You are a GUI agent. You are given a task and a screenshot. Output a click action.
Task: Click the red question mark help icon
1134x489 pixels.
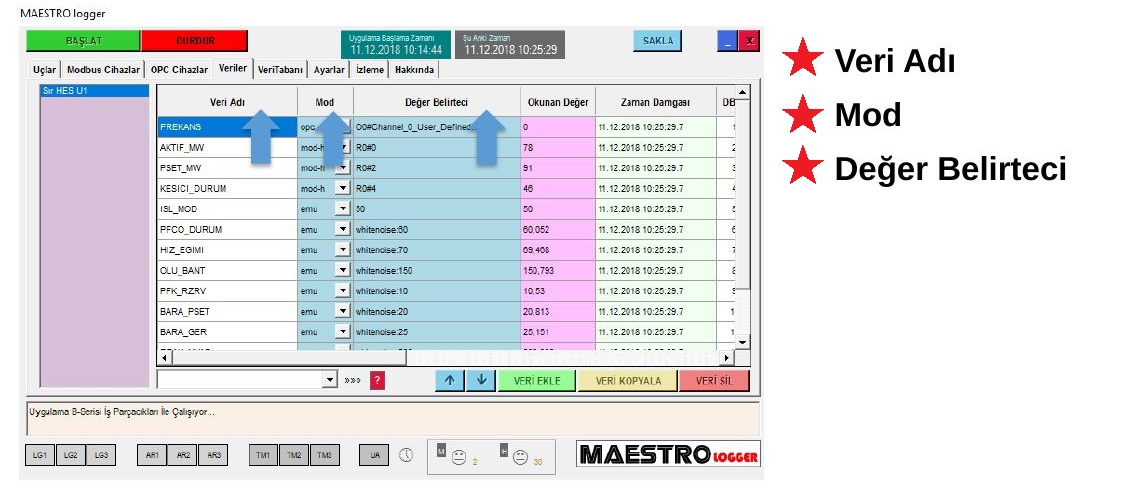pyautogui.click(x=377, y=380)
